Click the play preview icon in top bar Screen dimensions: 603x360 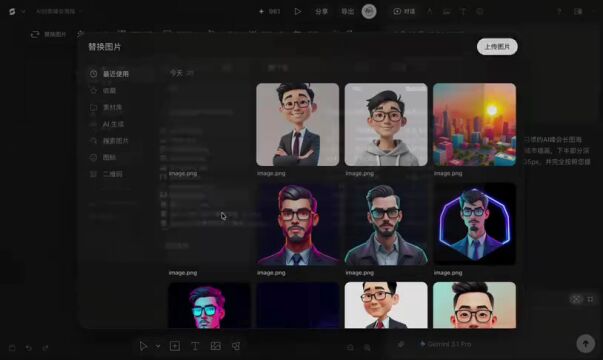tap(298, 12)
